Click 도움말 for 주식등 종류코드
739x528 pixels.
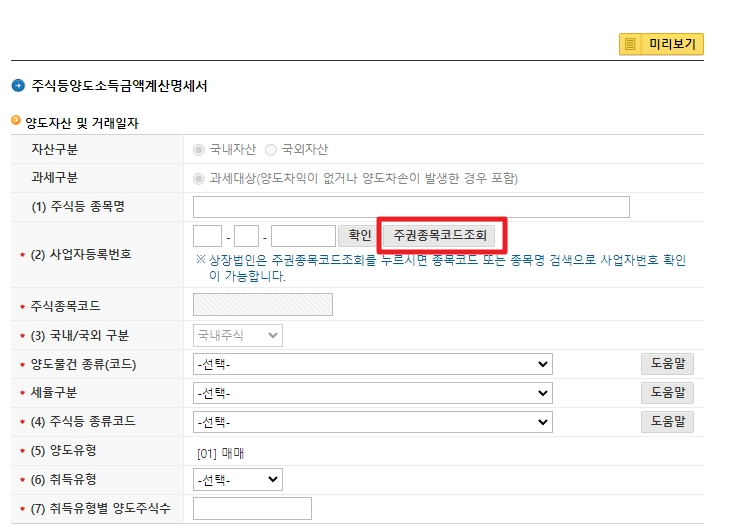click(x=667, y=421)
